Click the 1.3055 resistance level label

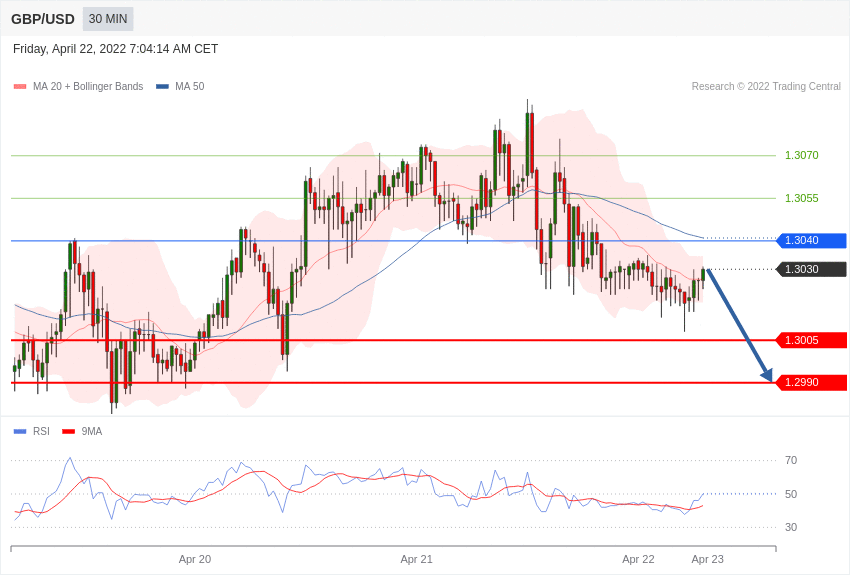coord(802,198)
